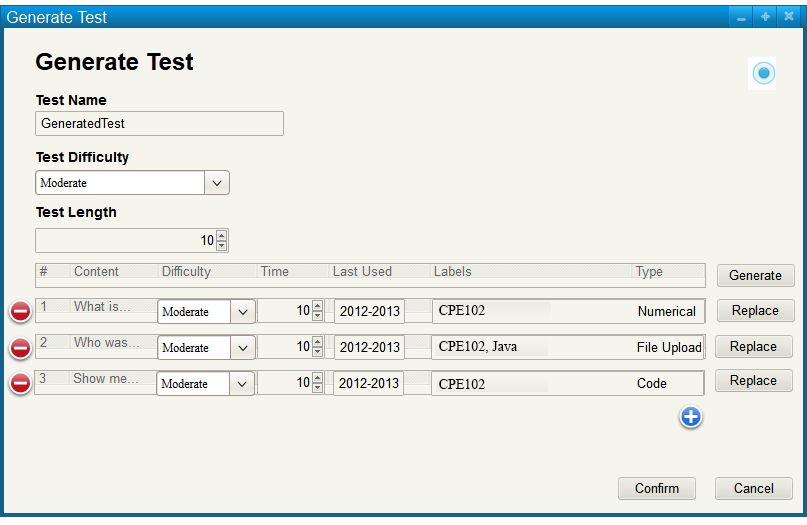Edit the Last Used field of question 3
This screenshot has height=525, width=807.
pyautogui.click(x=368, y=384)
